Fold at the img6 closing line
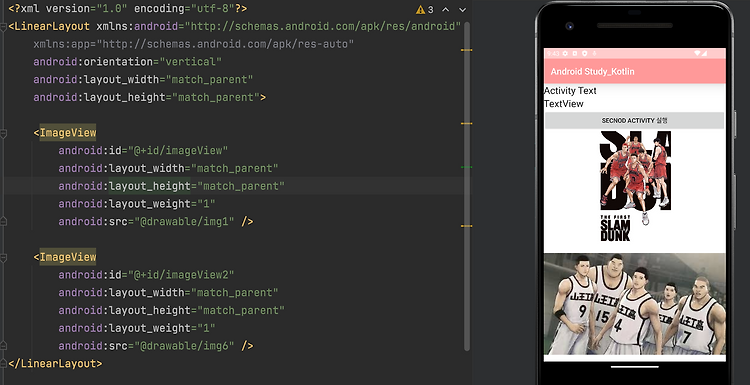Screen dimensions: 750x385 coord(3,346)
